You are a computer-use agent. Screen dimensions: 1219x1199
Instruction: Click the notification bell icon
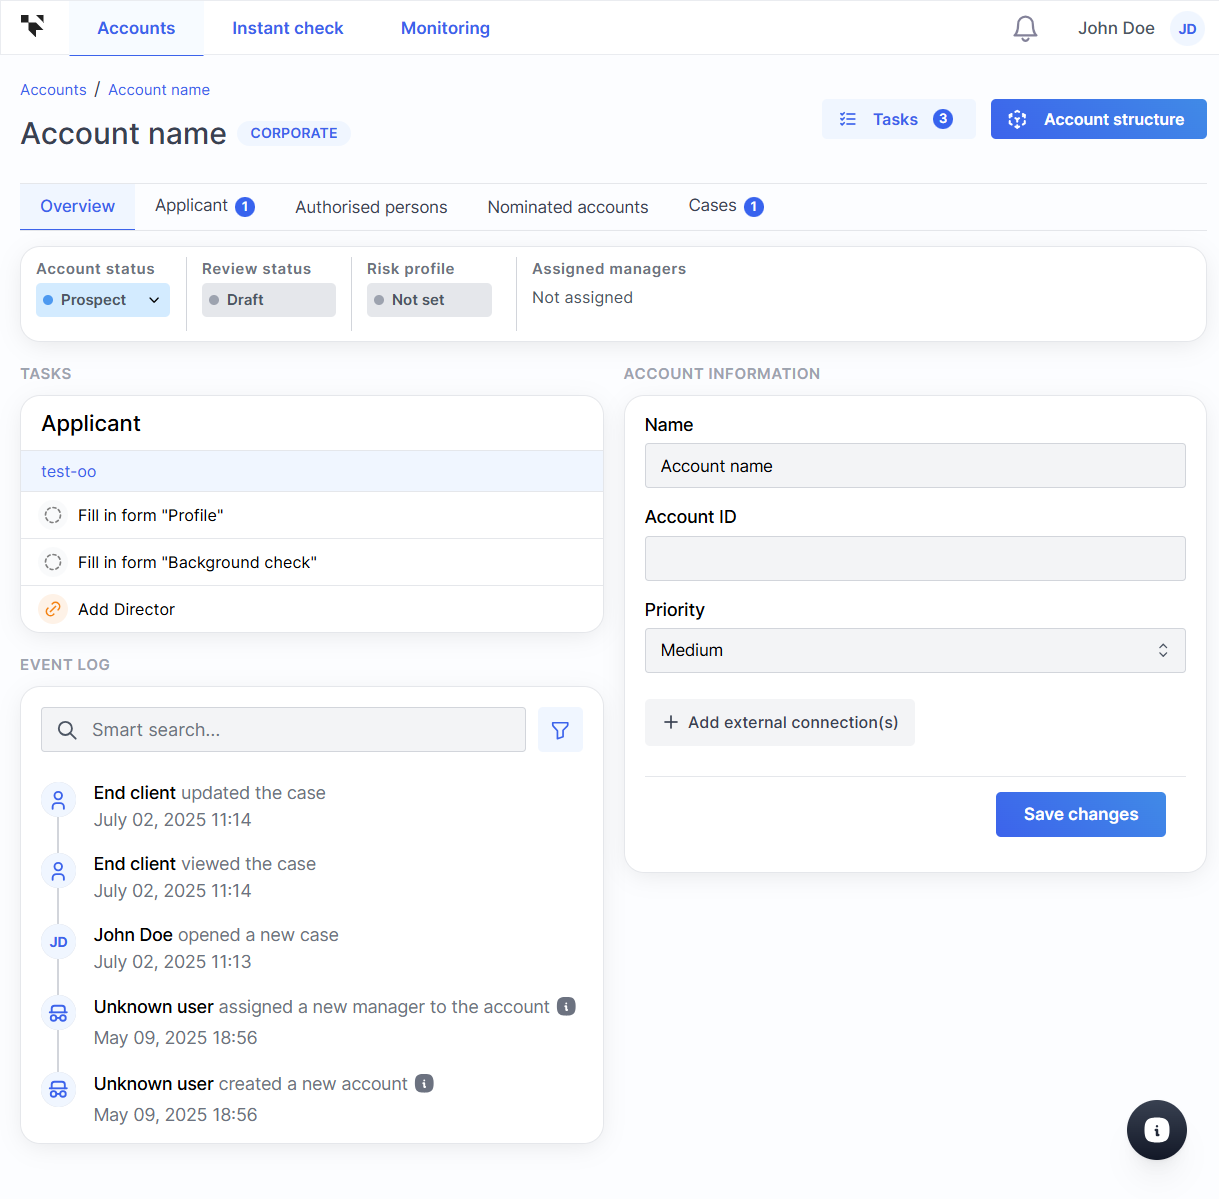tap(1025, 29)
